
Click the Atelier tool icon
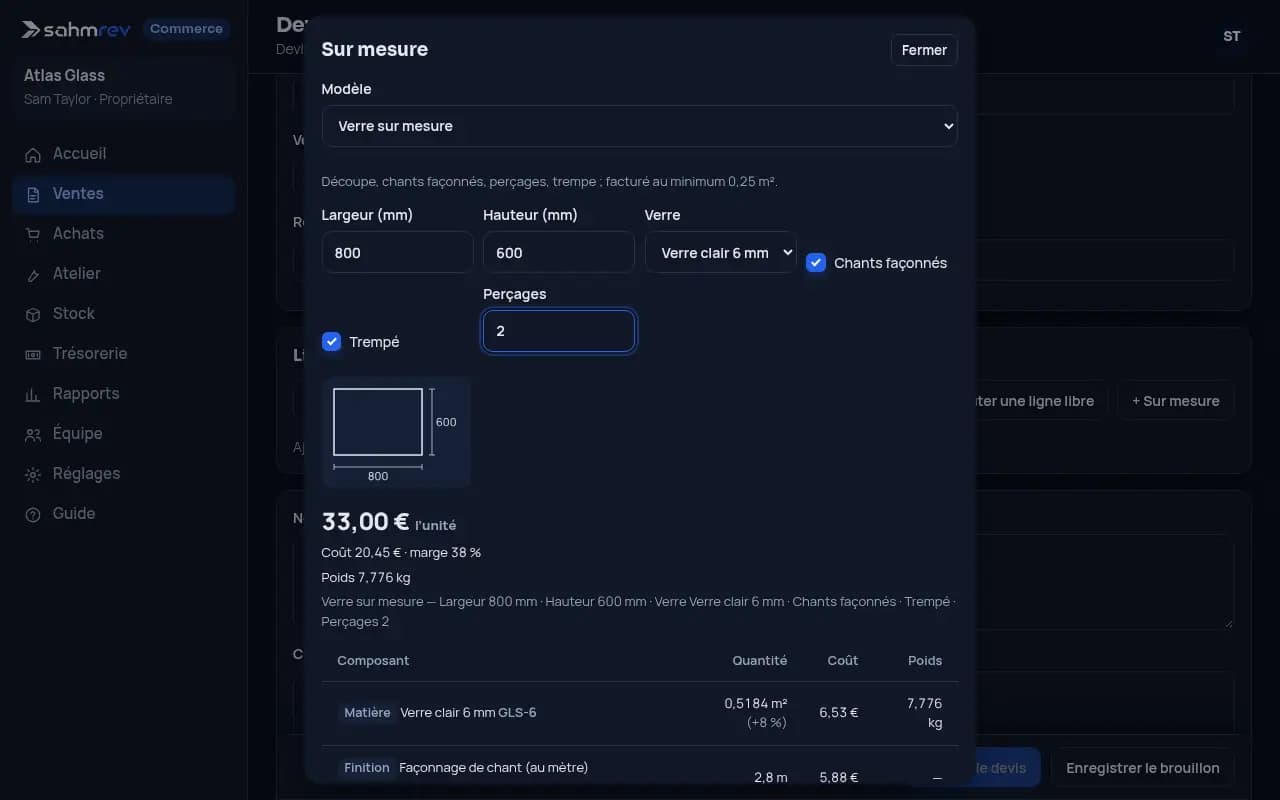pyautogui.click(x=33, y=274)
